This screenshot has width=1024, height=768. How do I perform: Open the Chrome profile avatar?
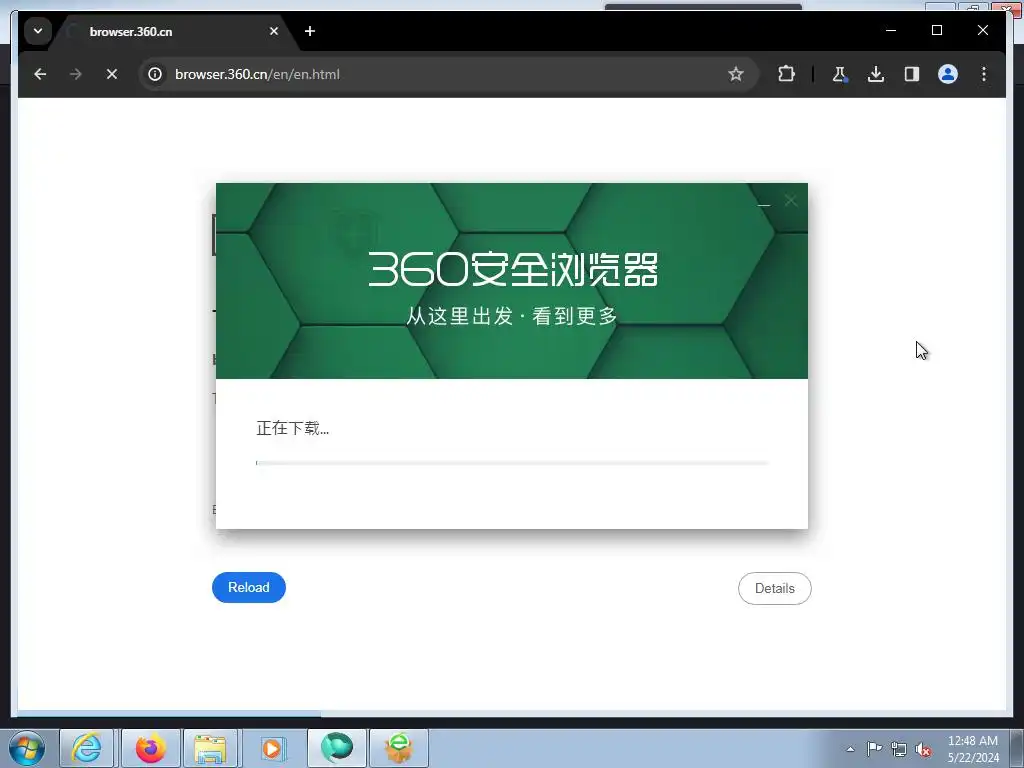click(948, 74)
